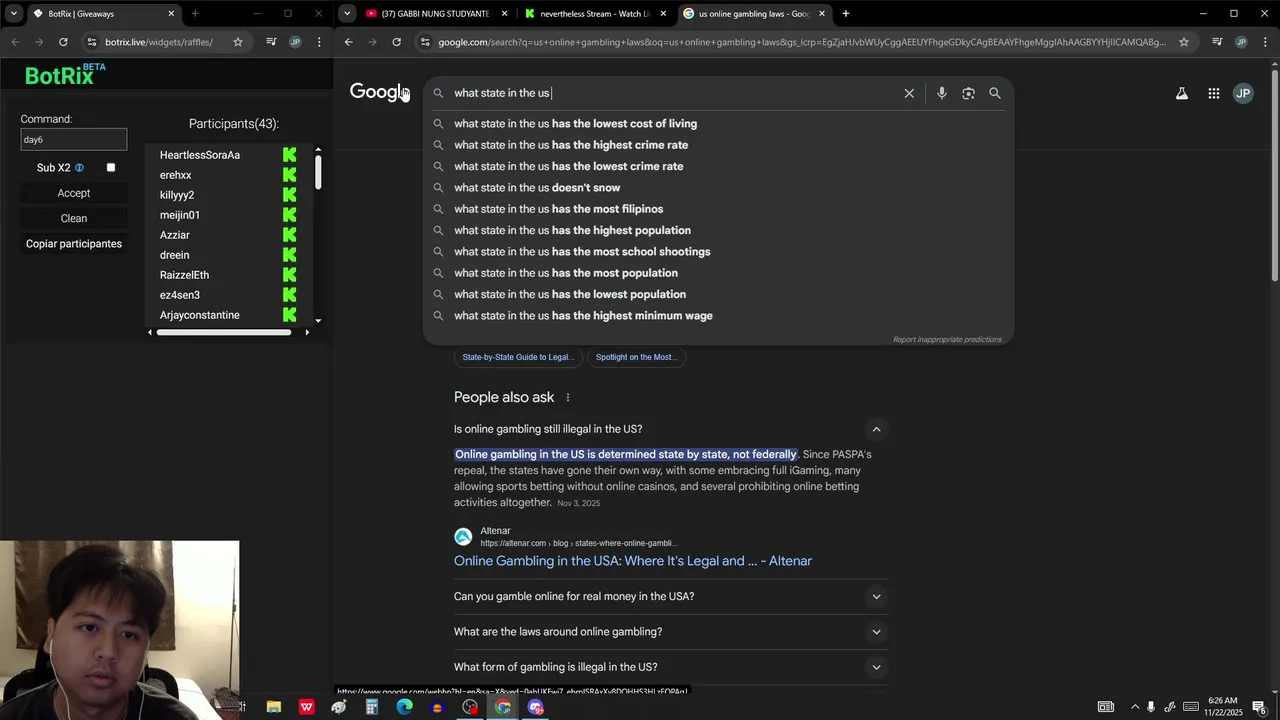
Task: Clear the Google search box text
Action: click(909, 93)
